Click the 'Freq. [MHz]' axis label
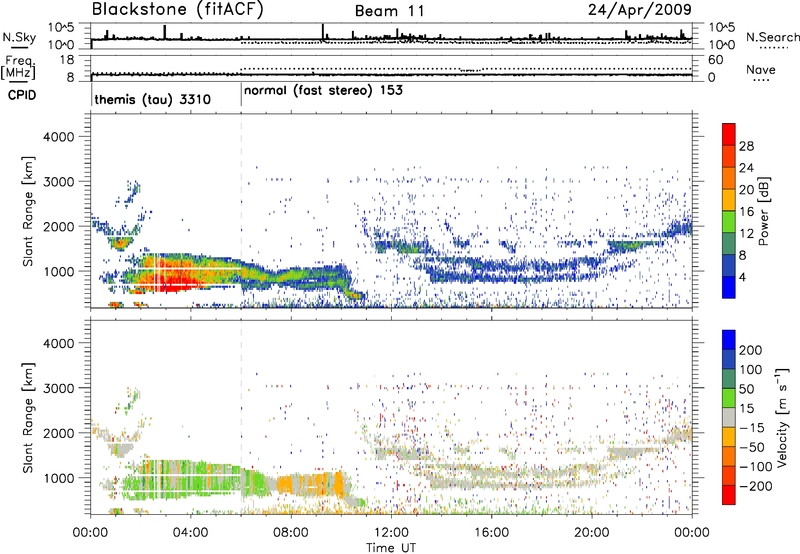This screenshot has width=800, height=554. point(18,67)
